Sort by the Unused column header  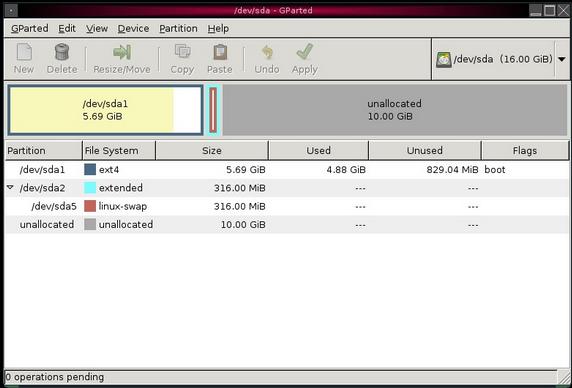click(425, 151)
